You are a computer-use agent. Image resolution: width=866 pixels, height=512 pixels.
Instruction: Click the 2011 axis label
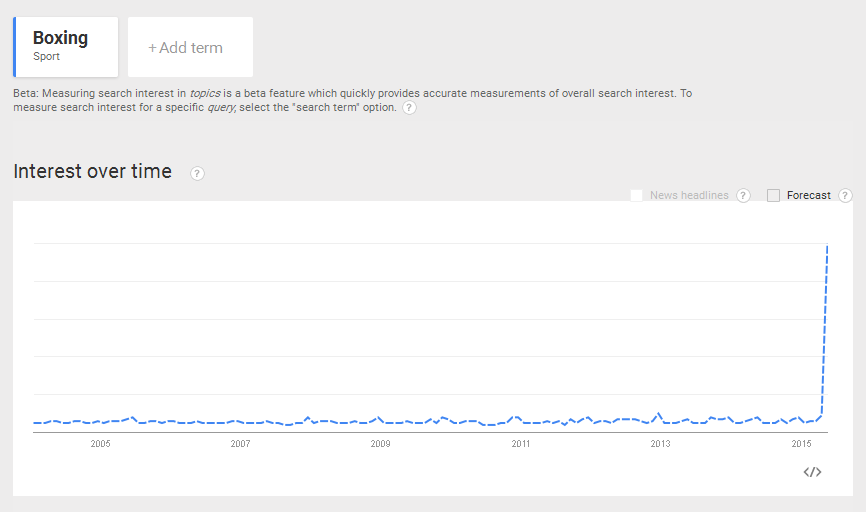tap(520, 444)
